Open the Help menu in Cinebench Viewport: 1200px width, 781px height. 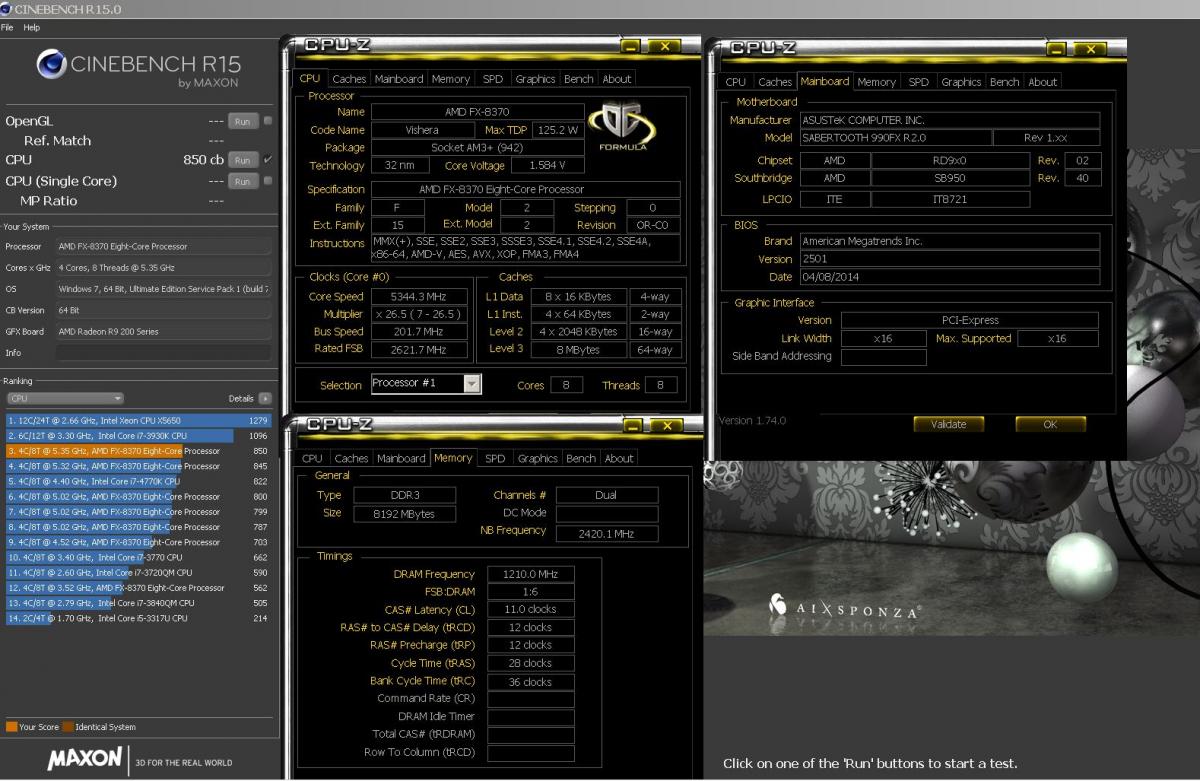click(x=32, y=27)
